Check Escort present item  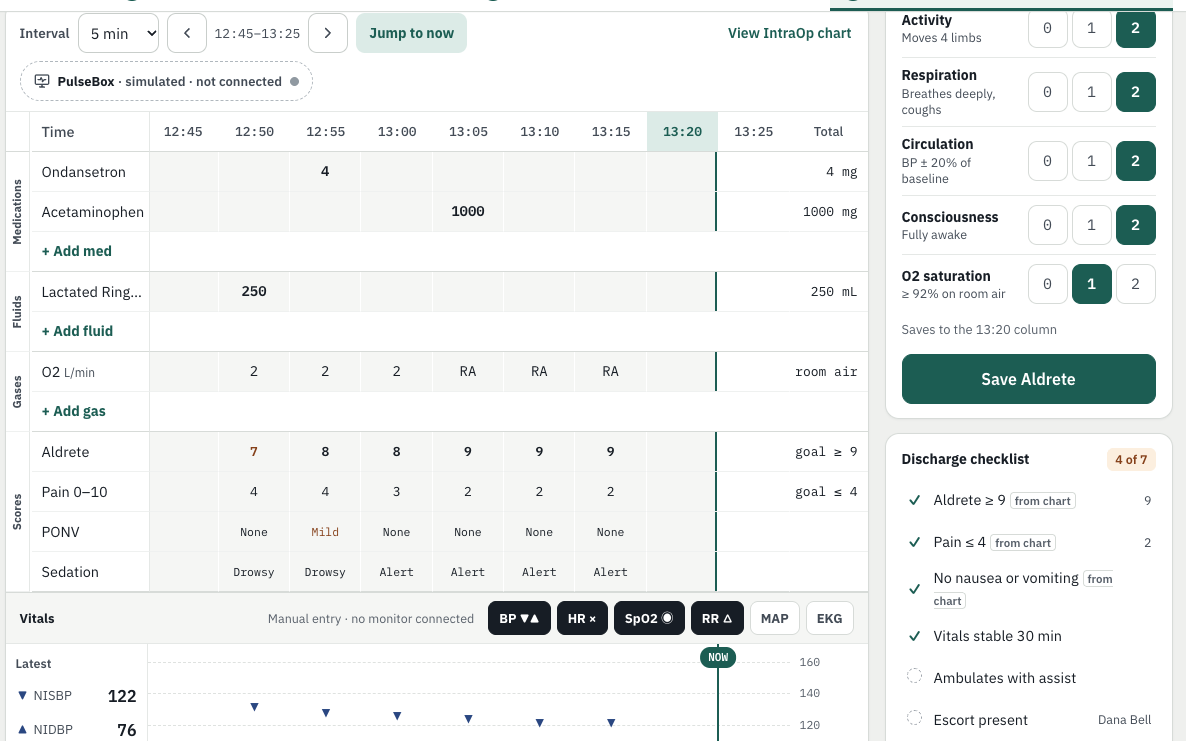[914, 718]
